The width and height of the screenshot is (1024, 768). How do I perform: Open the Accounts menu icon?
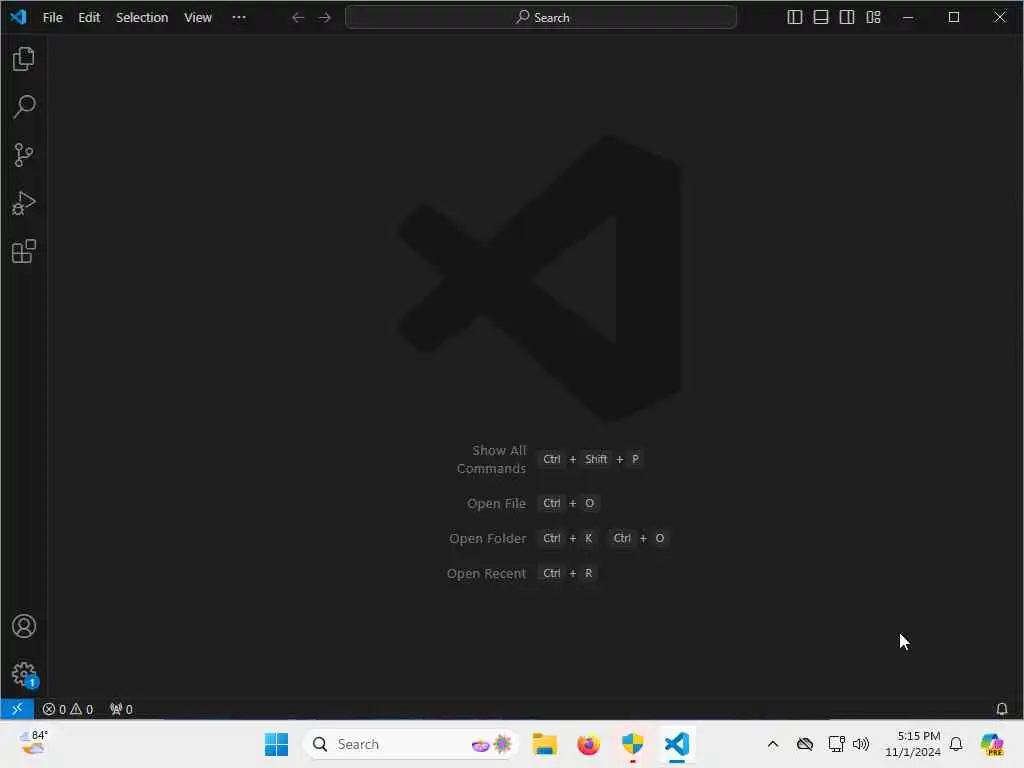(24, 626)
